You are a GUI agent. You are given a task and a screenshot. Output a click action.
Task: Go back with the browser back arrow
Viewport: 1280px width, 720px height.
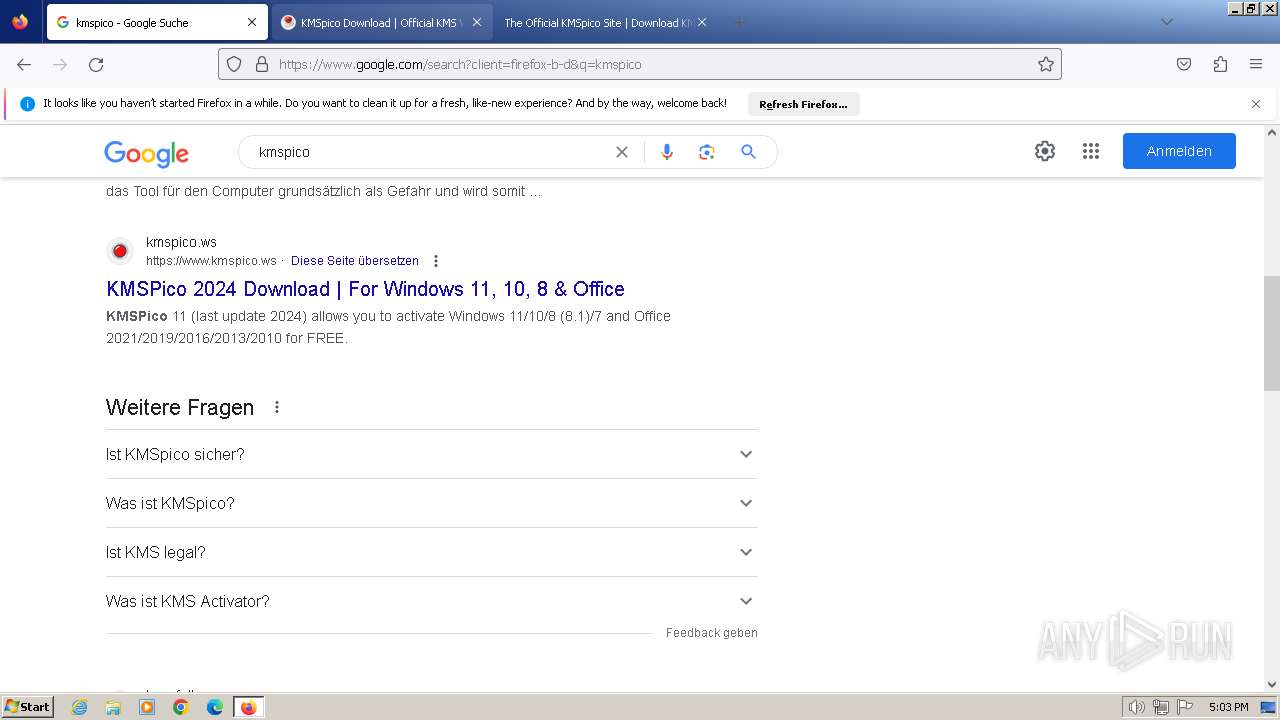coord(24,64)
